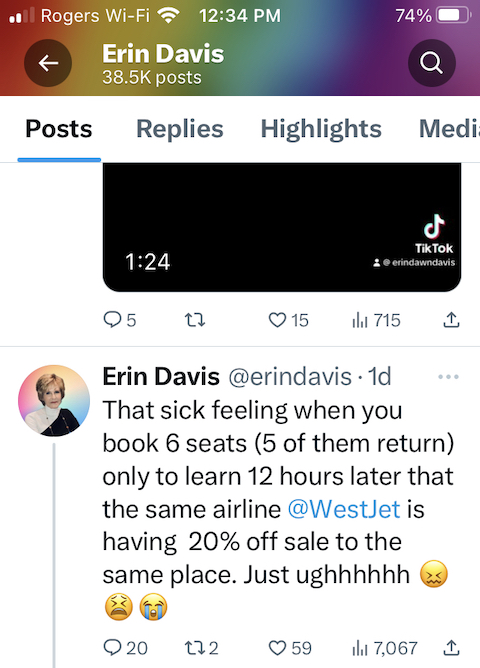Image resolution: width=480 pixels, height=668 pixels.
Task: Switch to the Highlights tab
Action: [x=321, y=129]
